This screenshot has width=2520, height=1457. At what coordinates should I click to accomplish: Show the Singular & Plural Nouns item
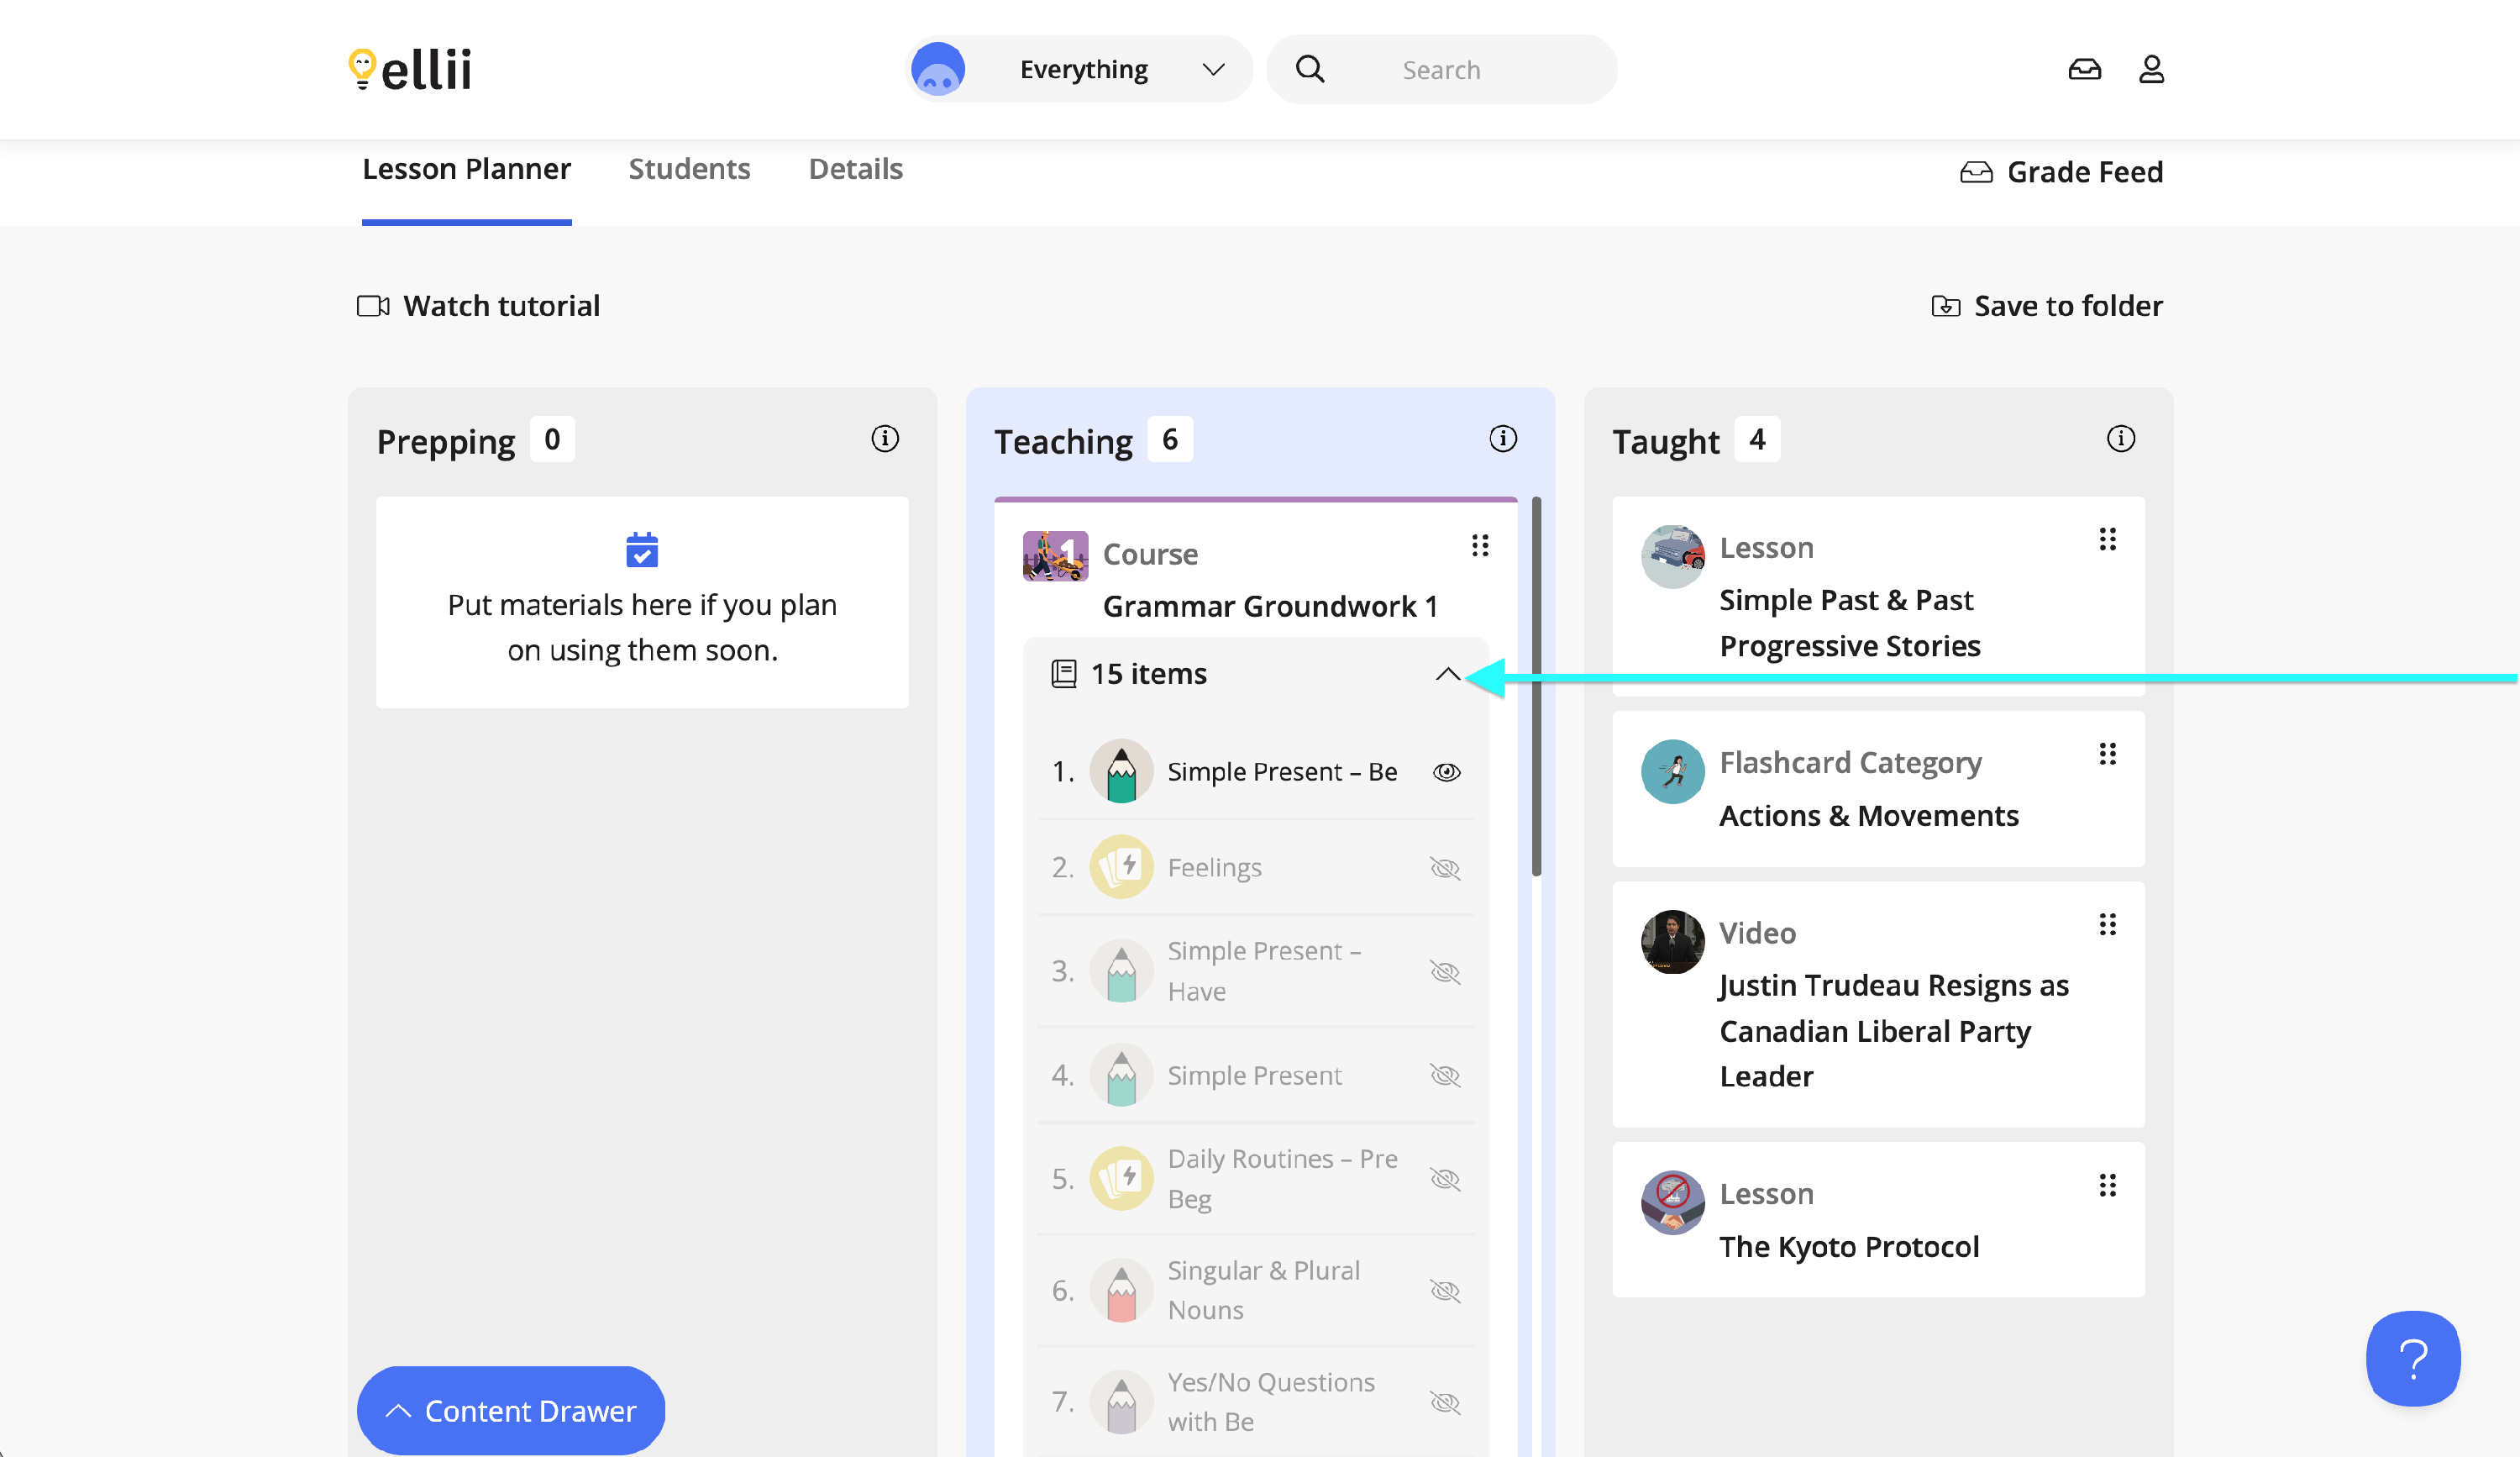coord(1445,1291)
